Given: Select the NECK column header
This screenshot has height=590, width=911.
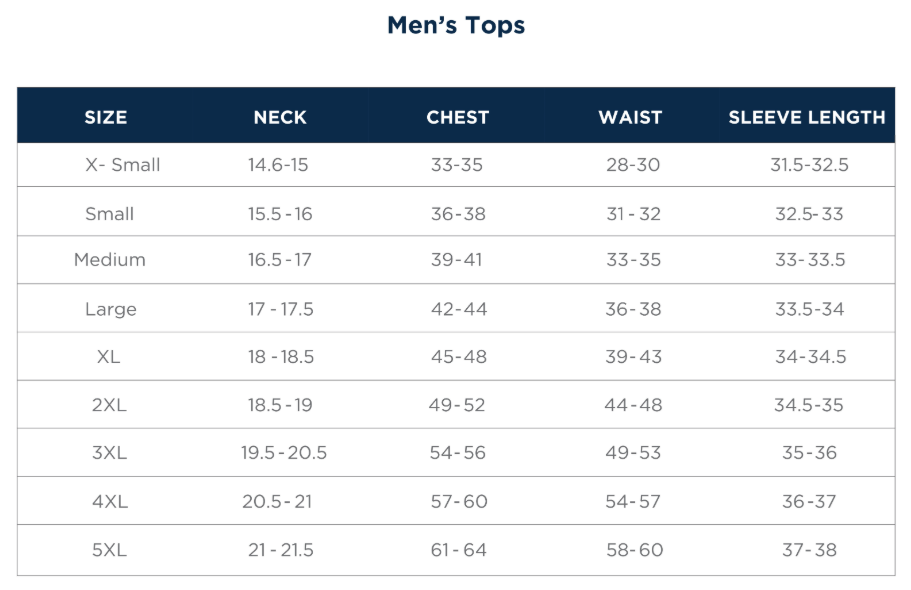Looking at the screenshot, I should click(x=280, y=117).
